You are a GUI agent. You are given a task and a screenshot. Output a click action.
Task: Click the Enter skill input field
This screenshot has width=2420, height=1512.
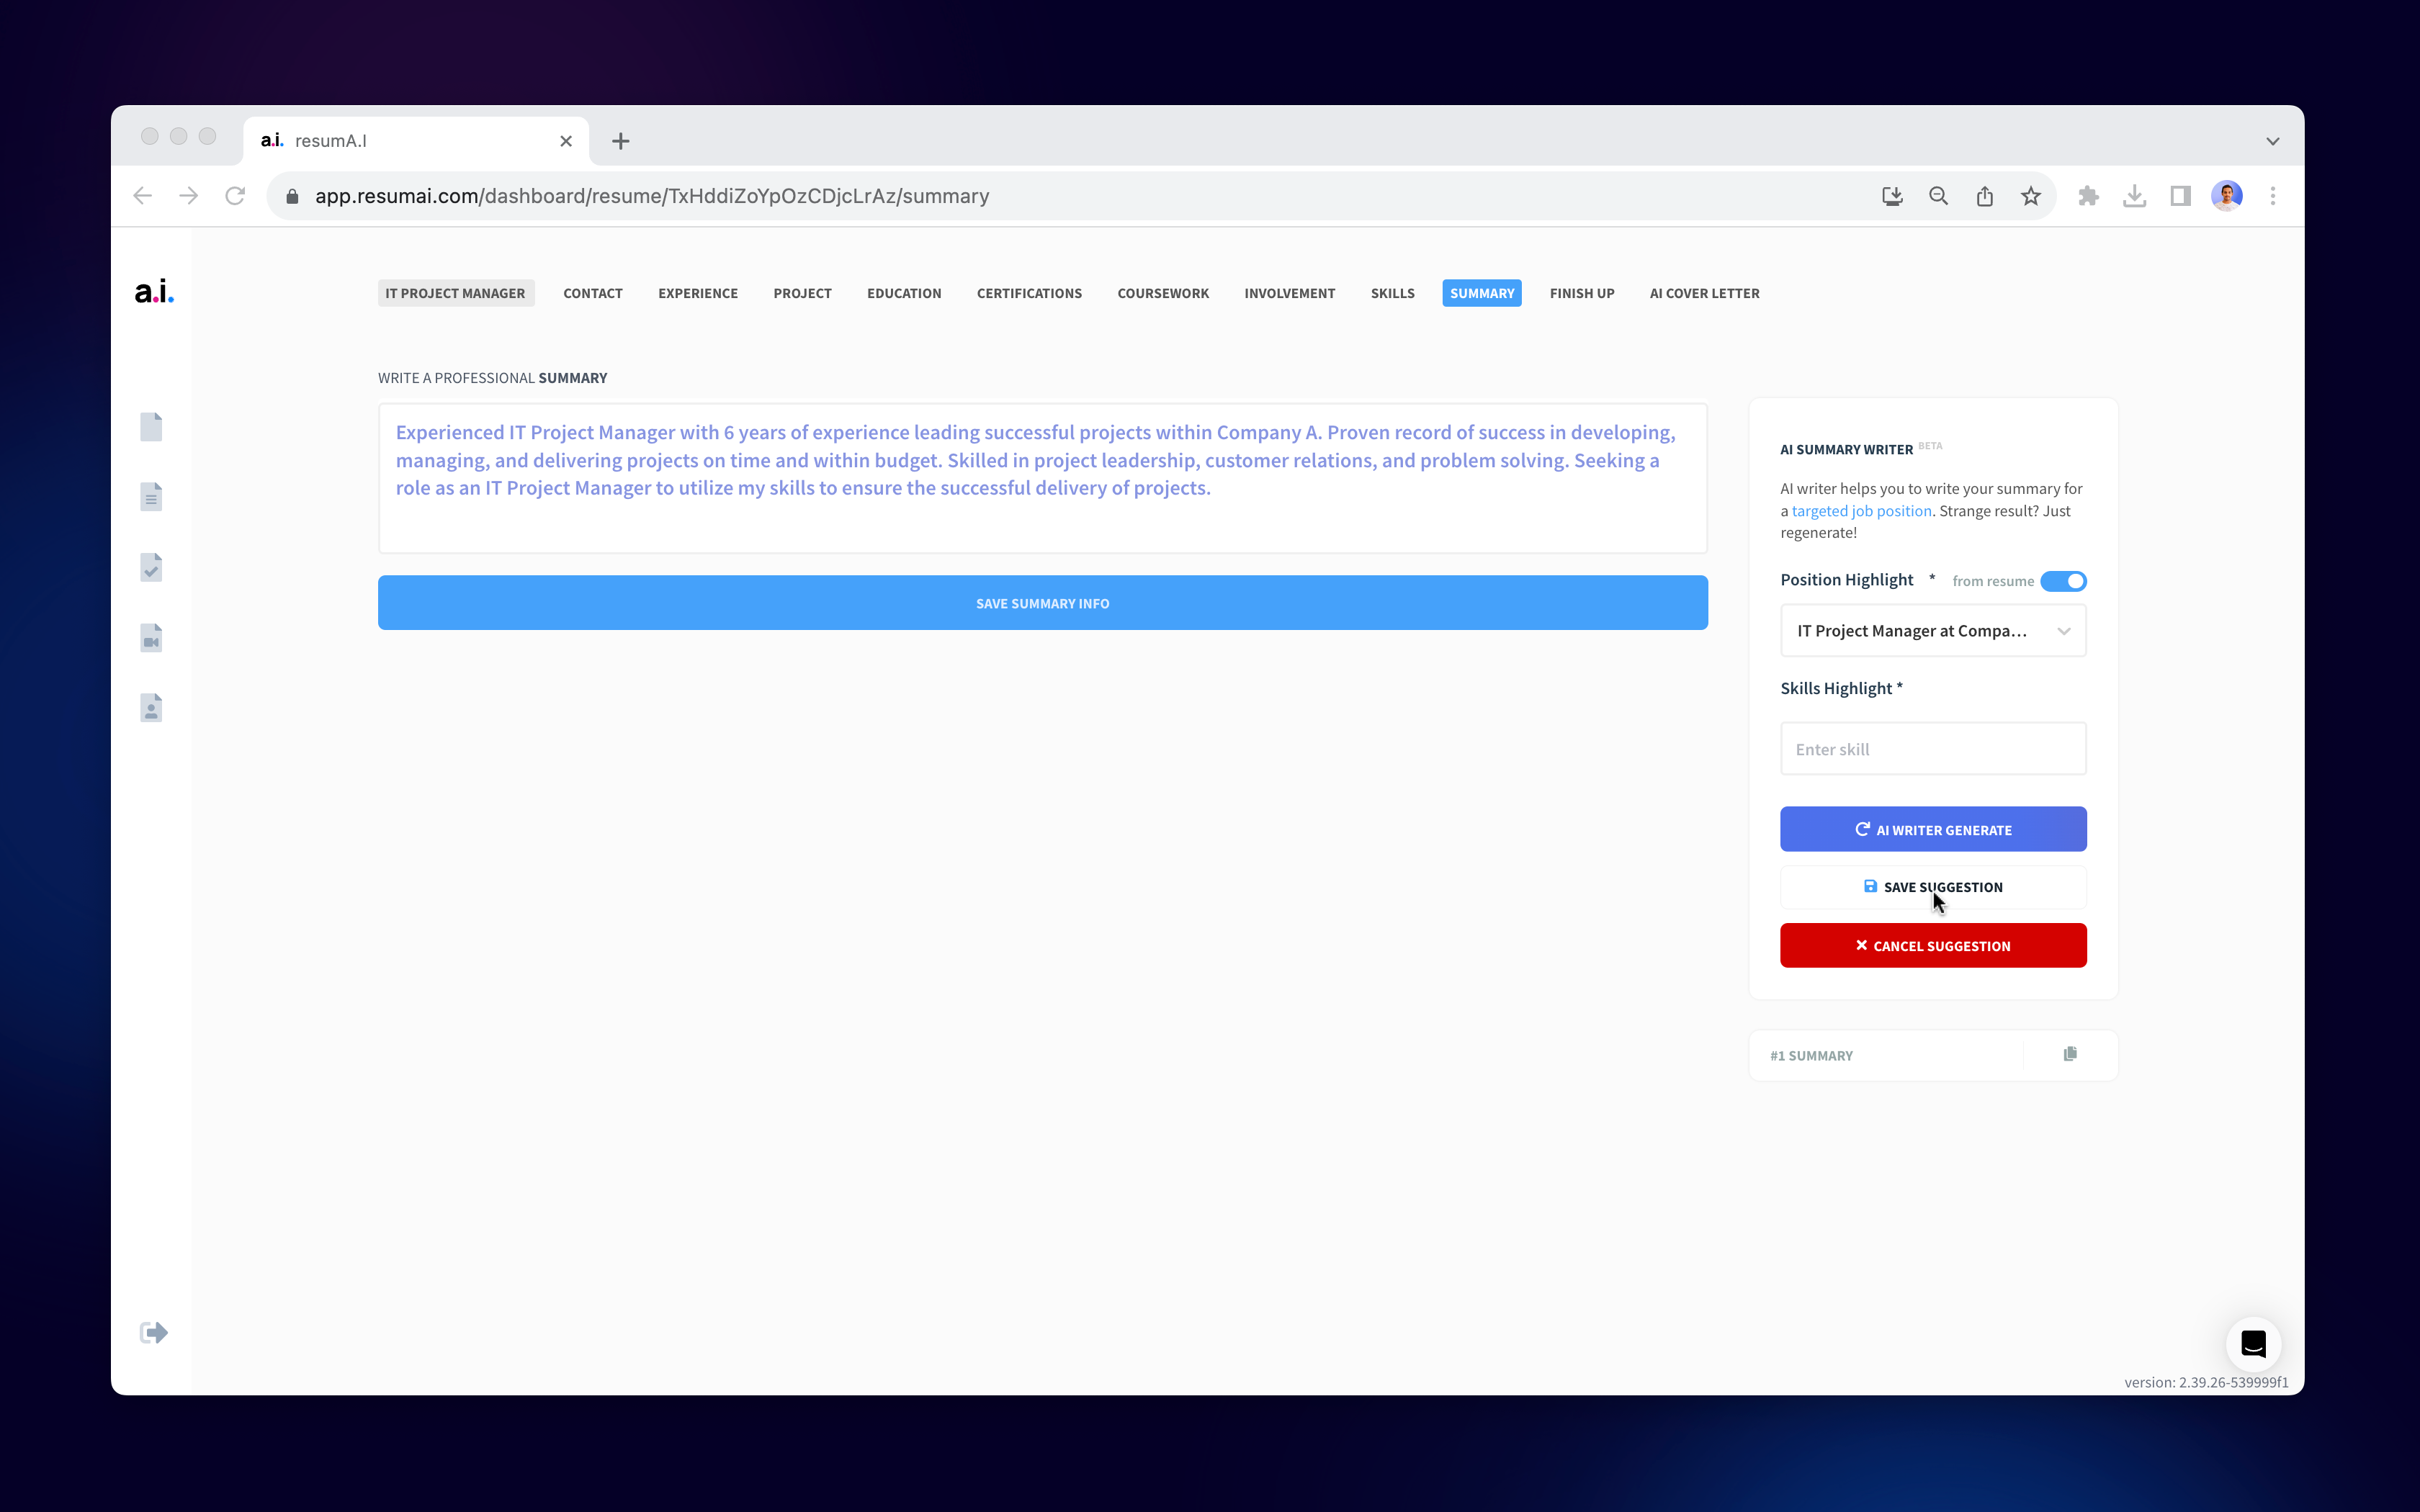(x=1932, y=749)
